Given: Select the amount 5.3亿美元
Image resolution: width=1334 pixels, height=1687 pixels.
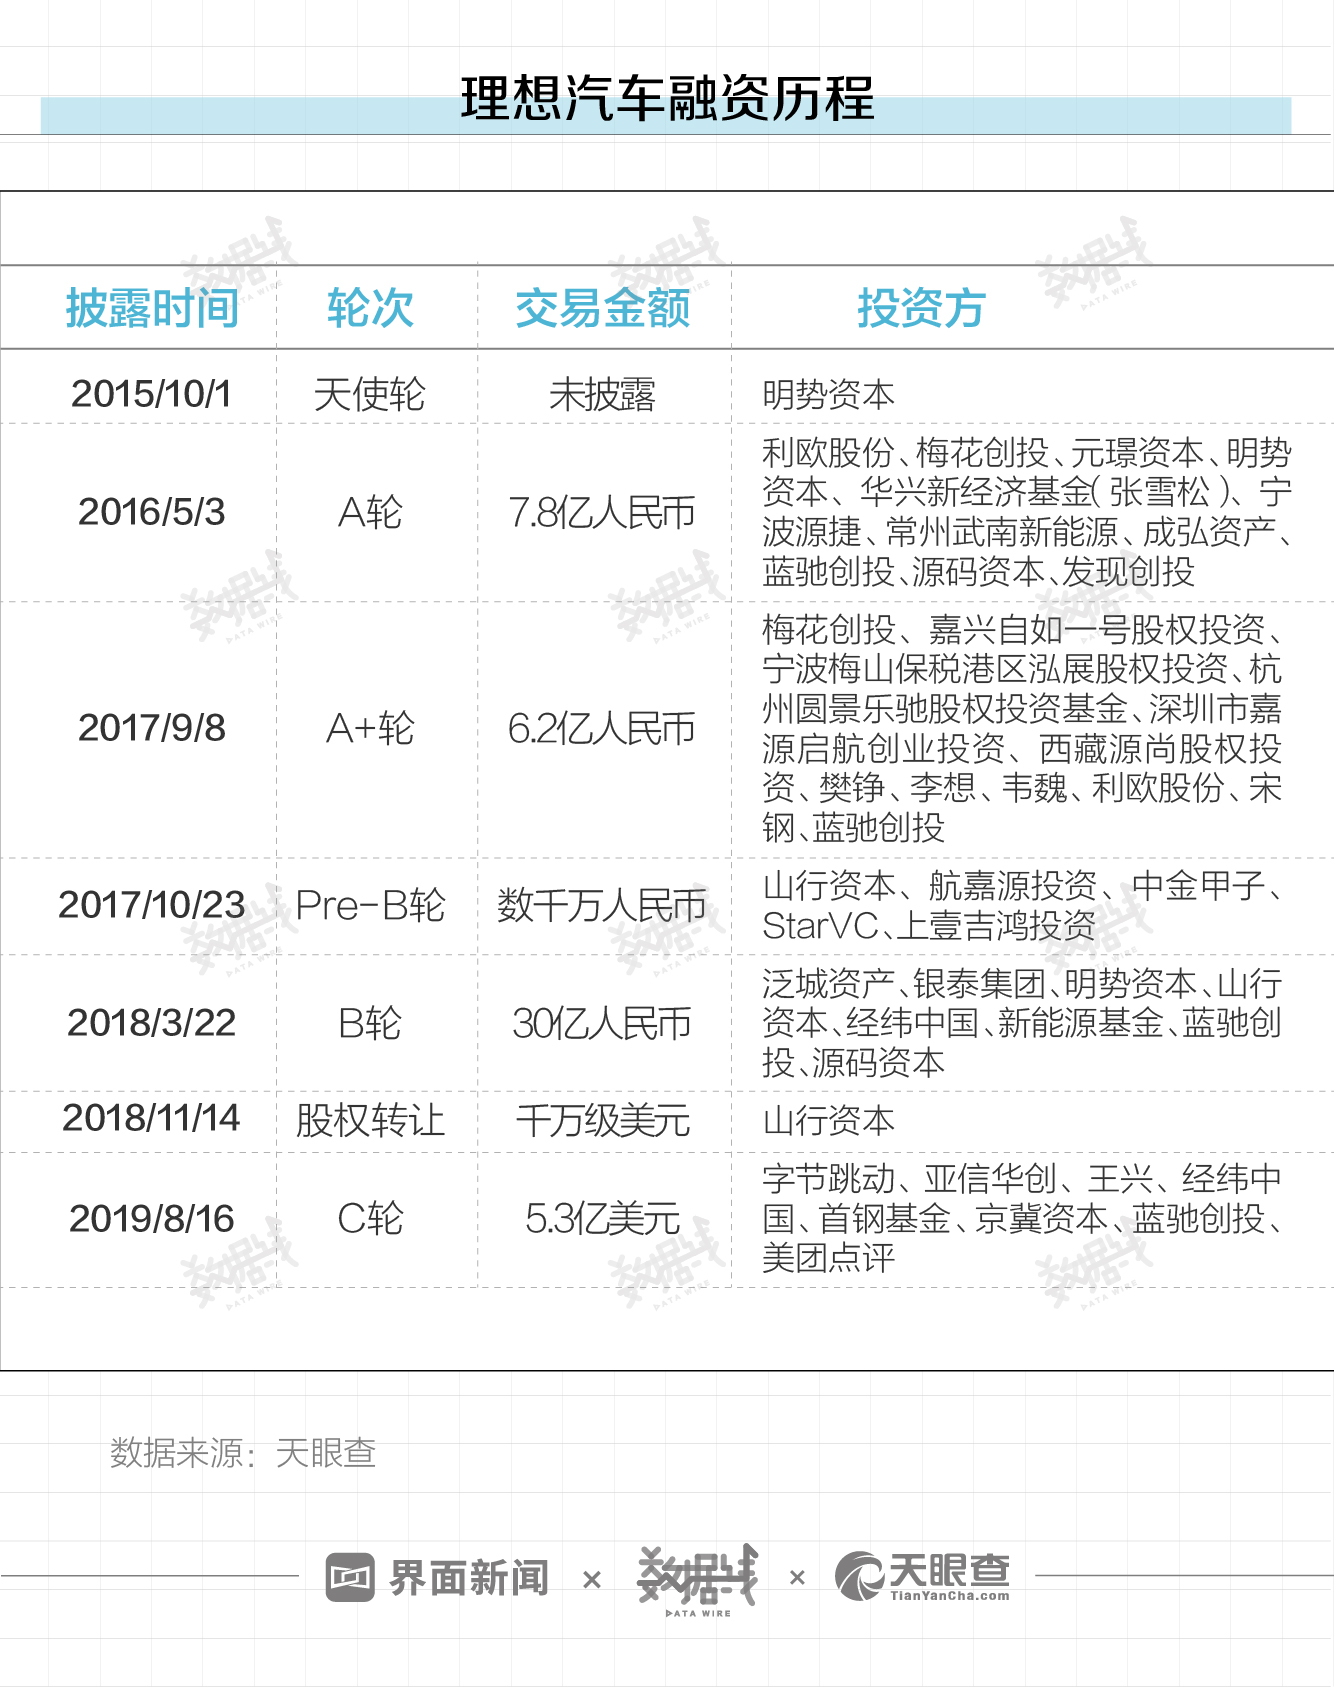Looking at the screenshot, I should coord(603,1219).
